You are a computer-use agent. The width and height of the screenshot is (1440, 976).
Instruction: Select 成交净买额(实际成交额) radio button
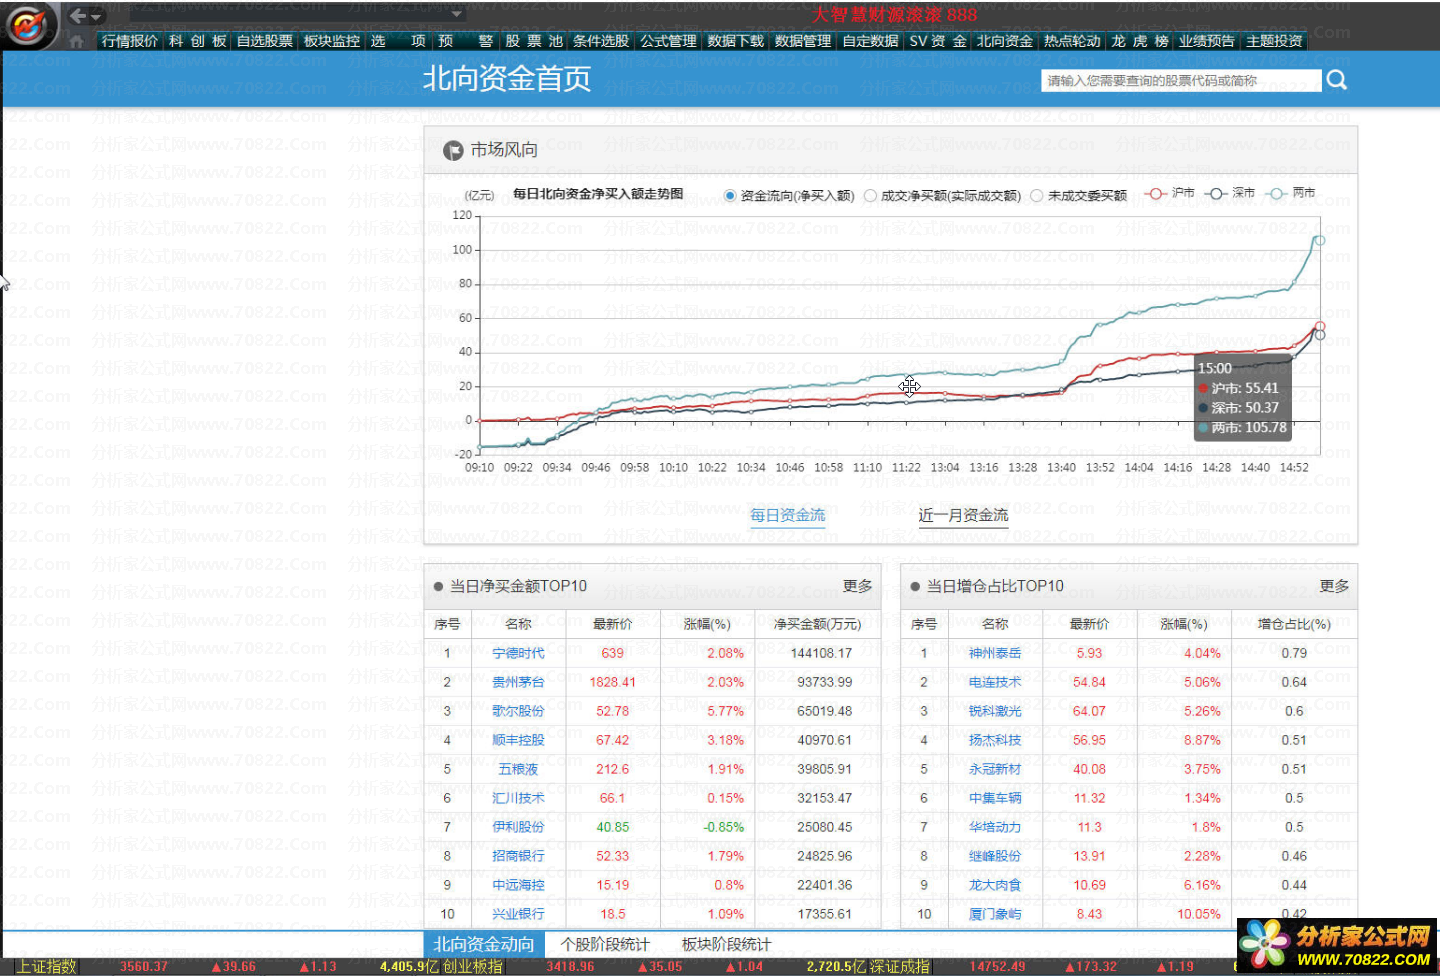870,196
